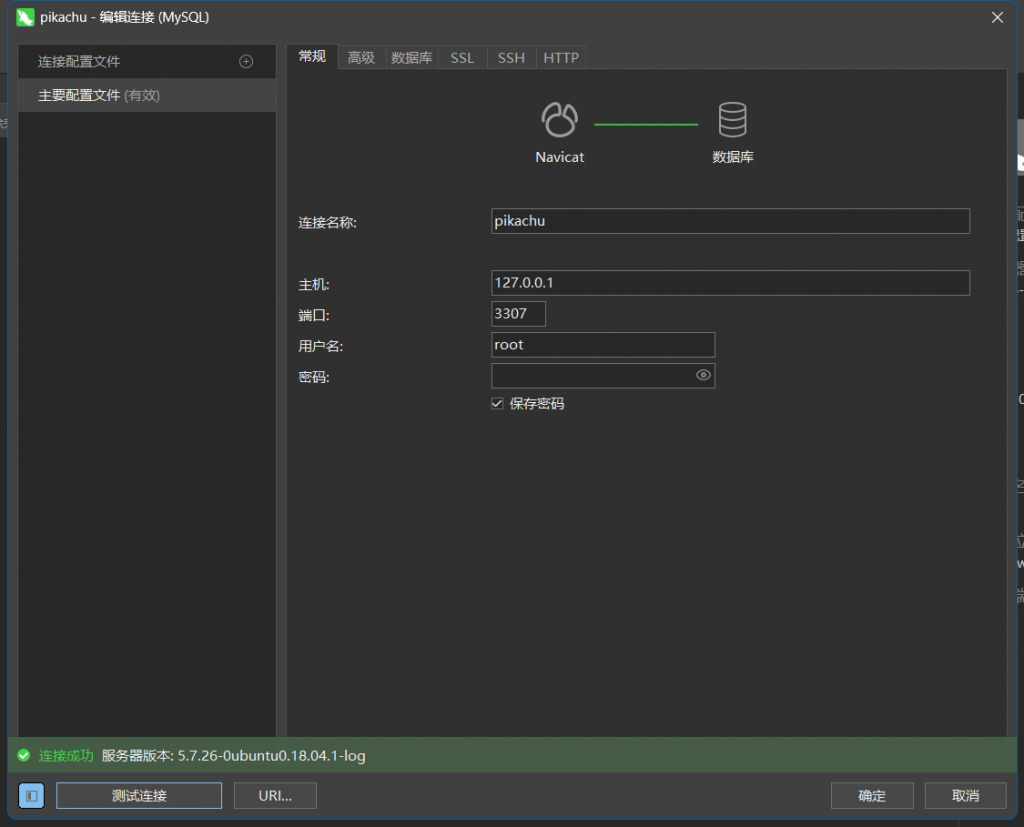Uncheck the 保存密码 checkbox

497,403
